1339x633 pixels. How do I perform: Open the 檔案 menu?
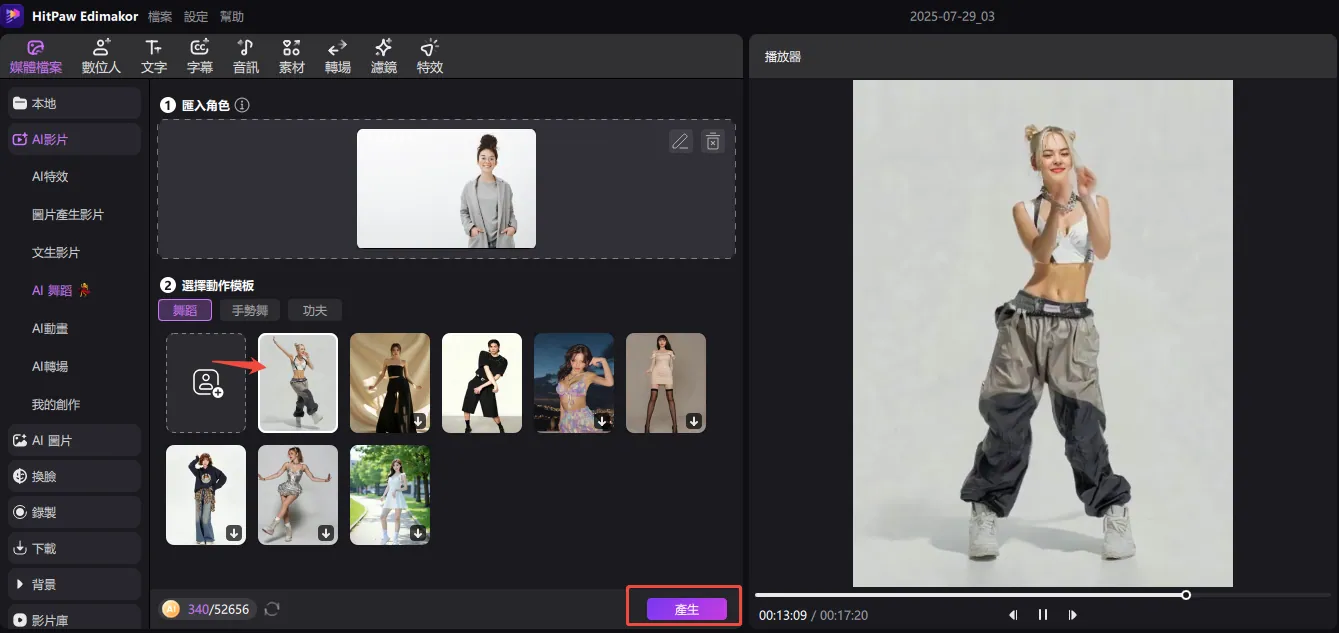[160, 17]
